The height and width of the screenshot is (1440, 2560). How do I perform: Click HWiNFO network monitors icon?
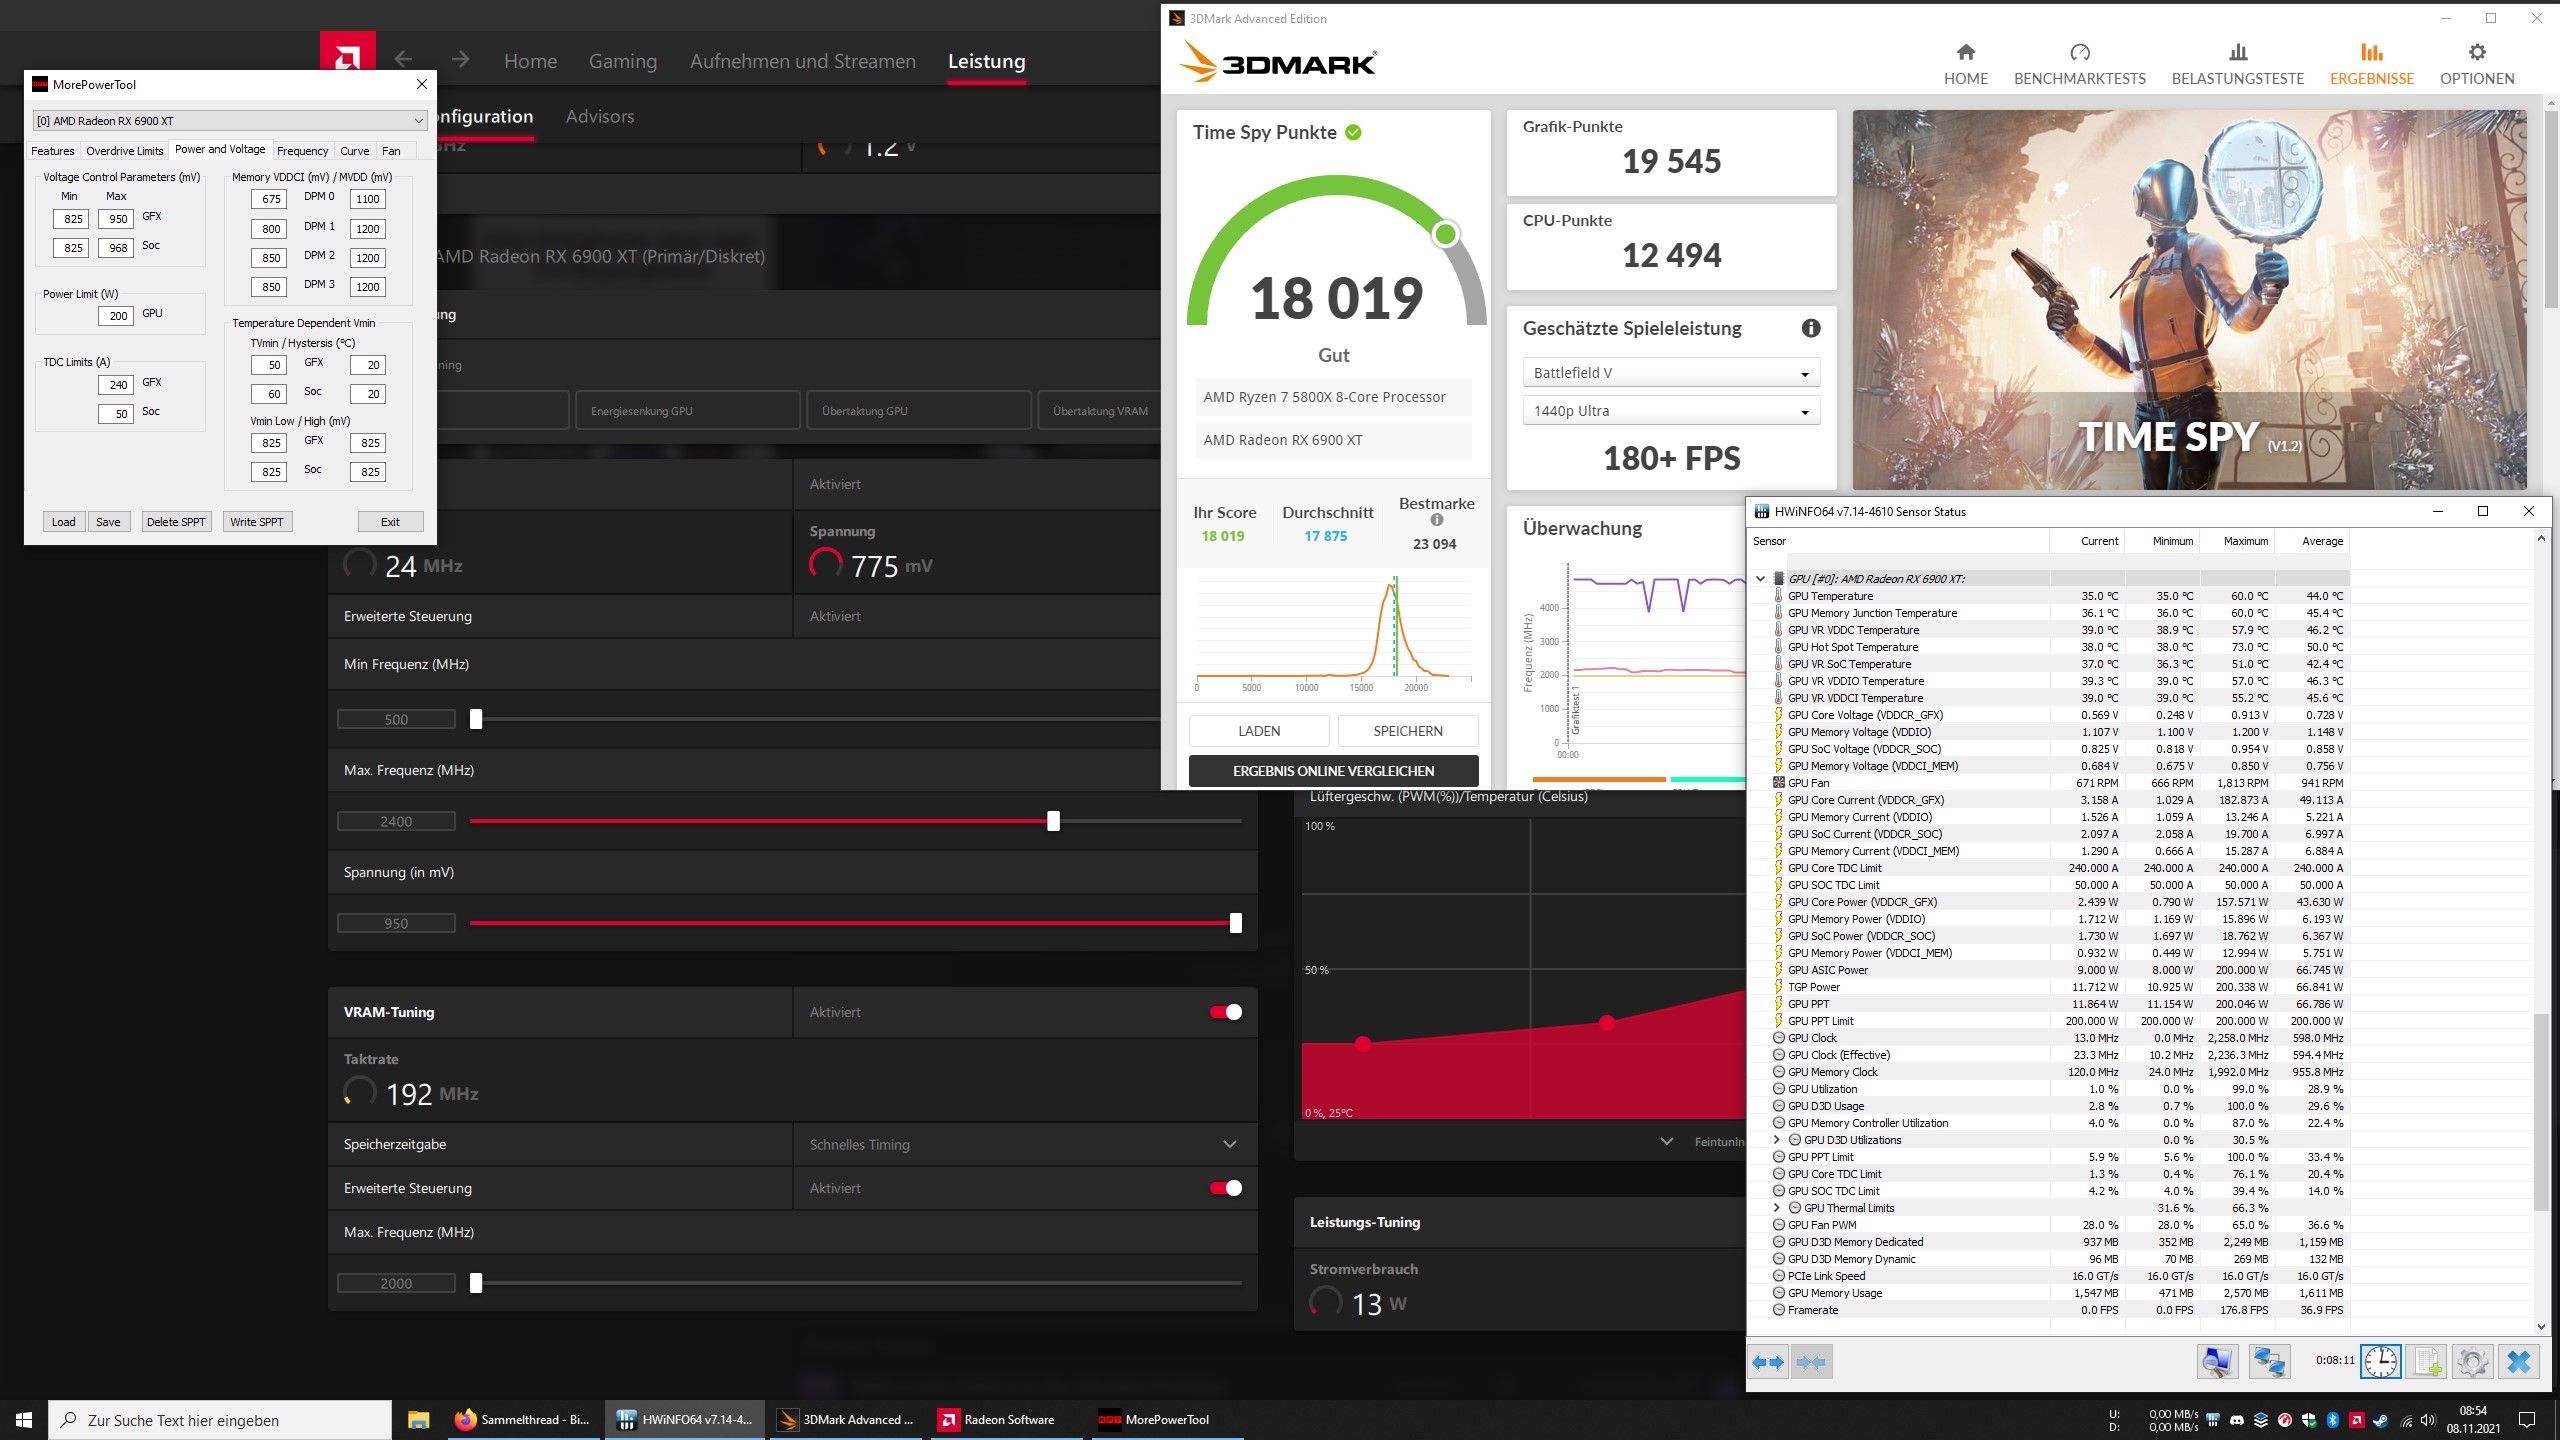(x=2269, y=1362)
